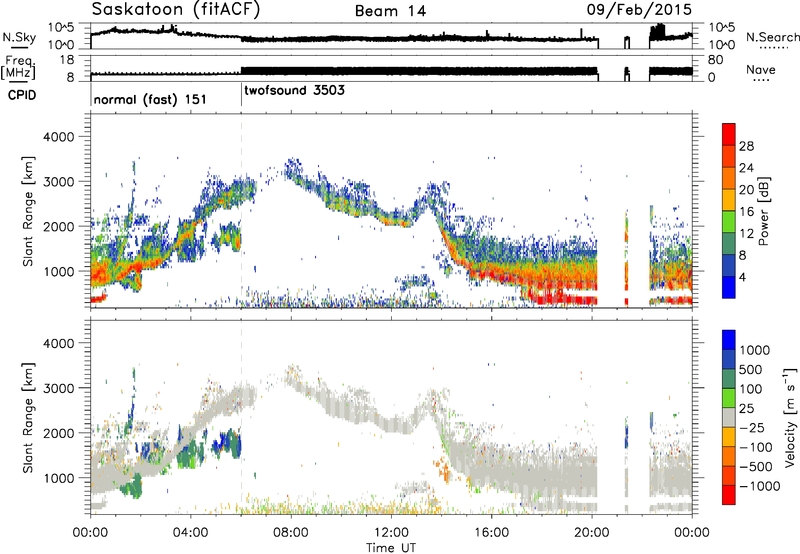Click the '-1000' tick on Velocity colorbar
Image resolution: width=800 pixels, height=554 pixels.
pos(760,486)
